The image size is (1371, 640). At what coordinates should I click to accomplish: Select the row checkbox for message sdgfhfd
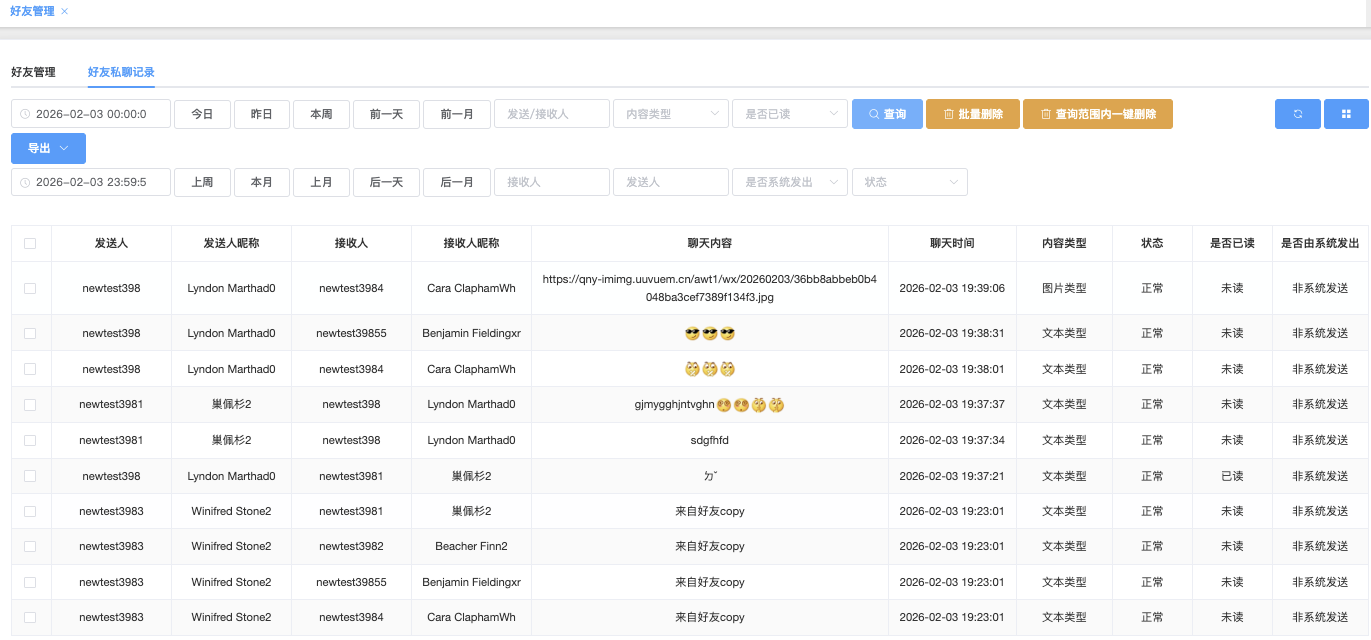pyautogui.click(x=30, y=440)
